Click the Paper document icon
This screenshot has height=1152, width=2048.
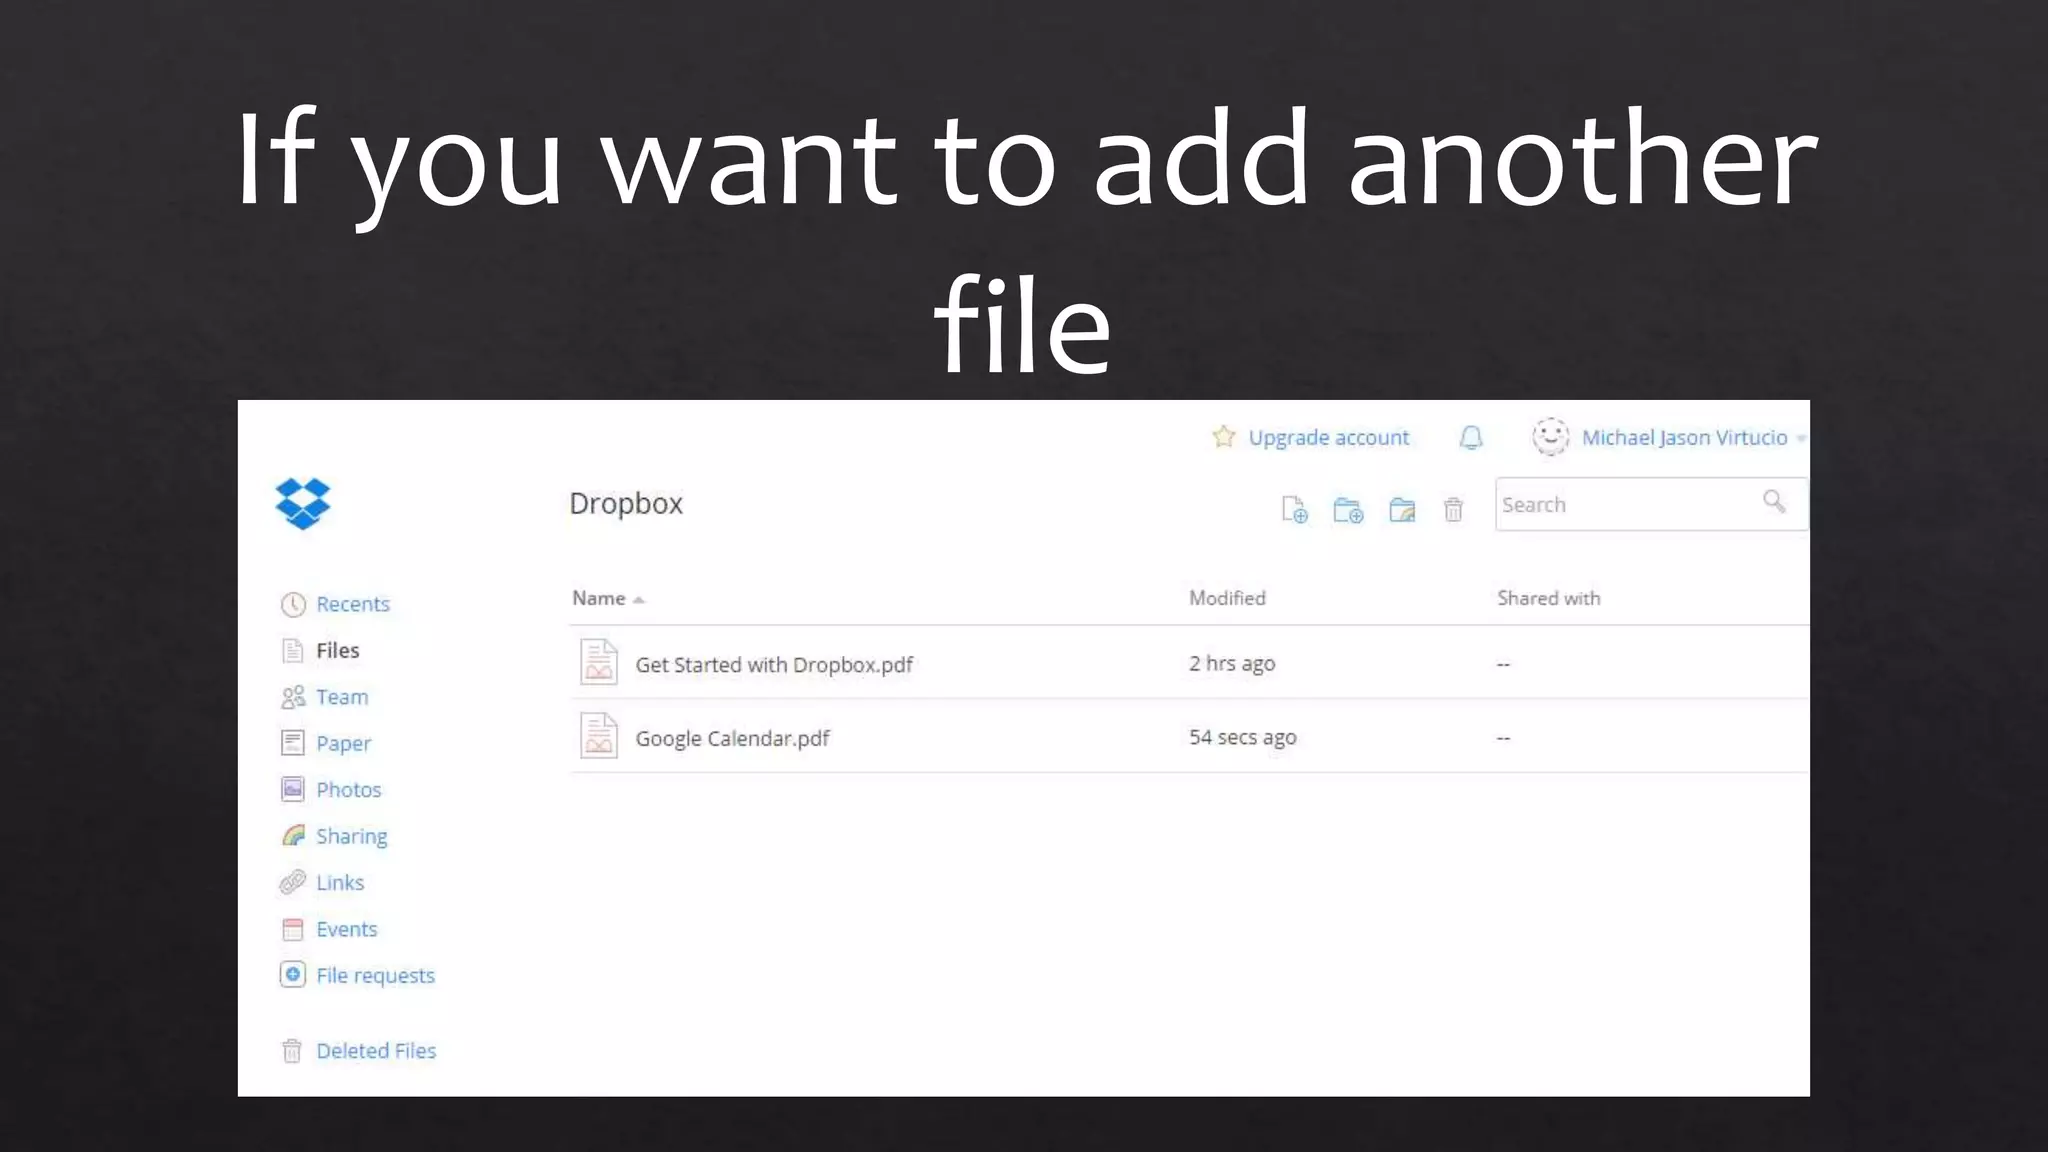click(x=292, y=743)
